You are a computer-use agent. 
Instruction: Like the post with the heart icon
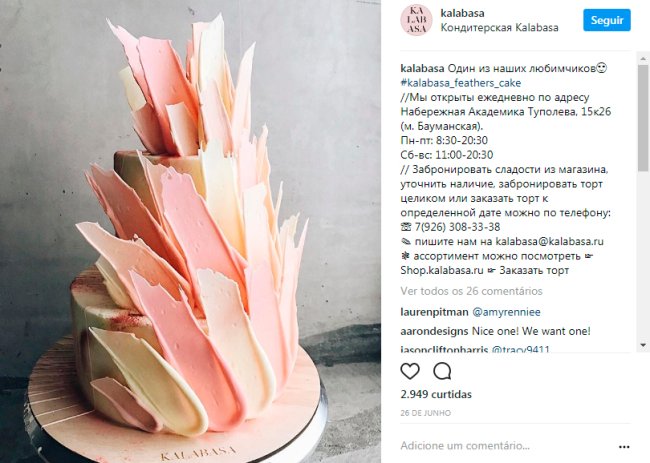click(x=410, y=371)
